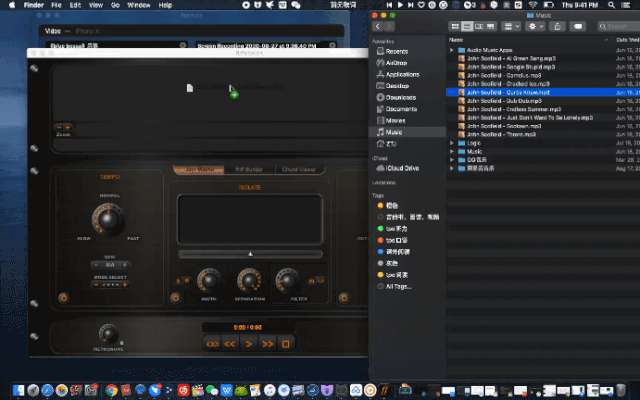640x400 pixels.
Task: Click the Filter knob
Action: pos(287,281)
